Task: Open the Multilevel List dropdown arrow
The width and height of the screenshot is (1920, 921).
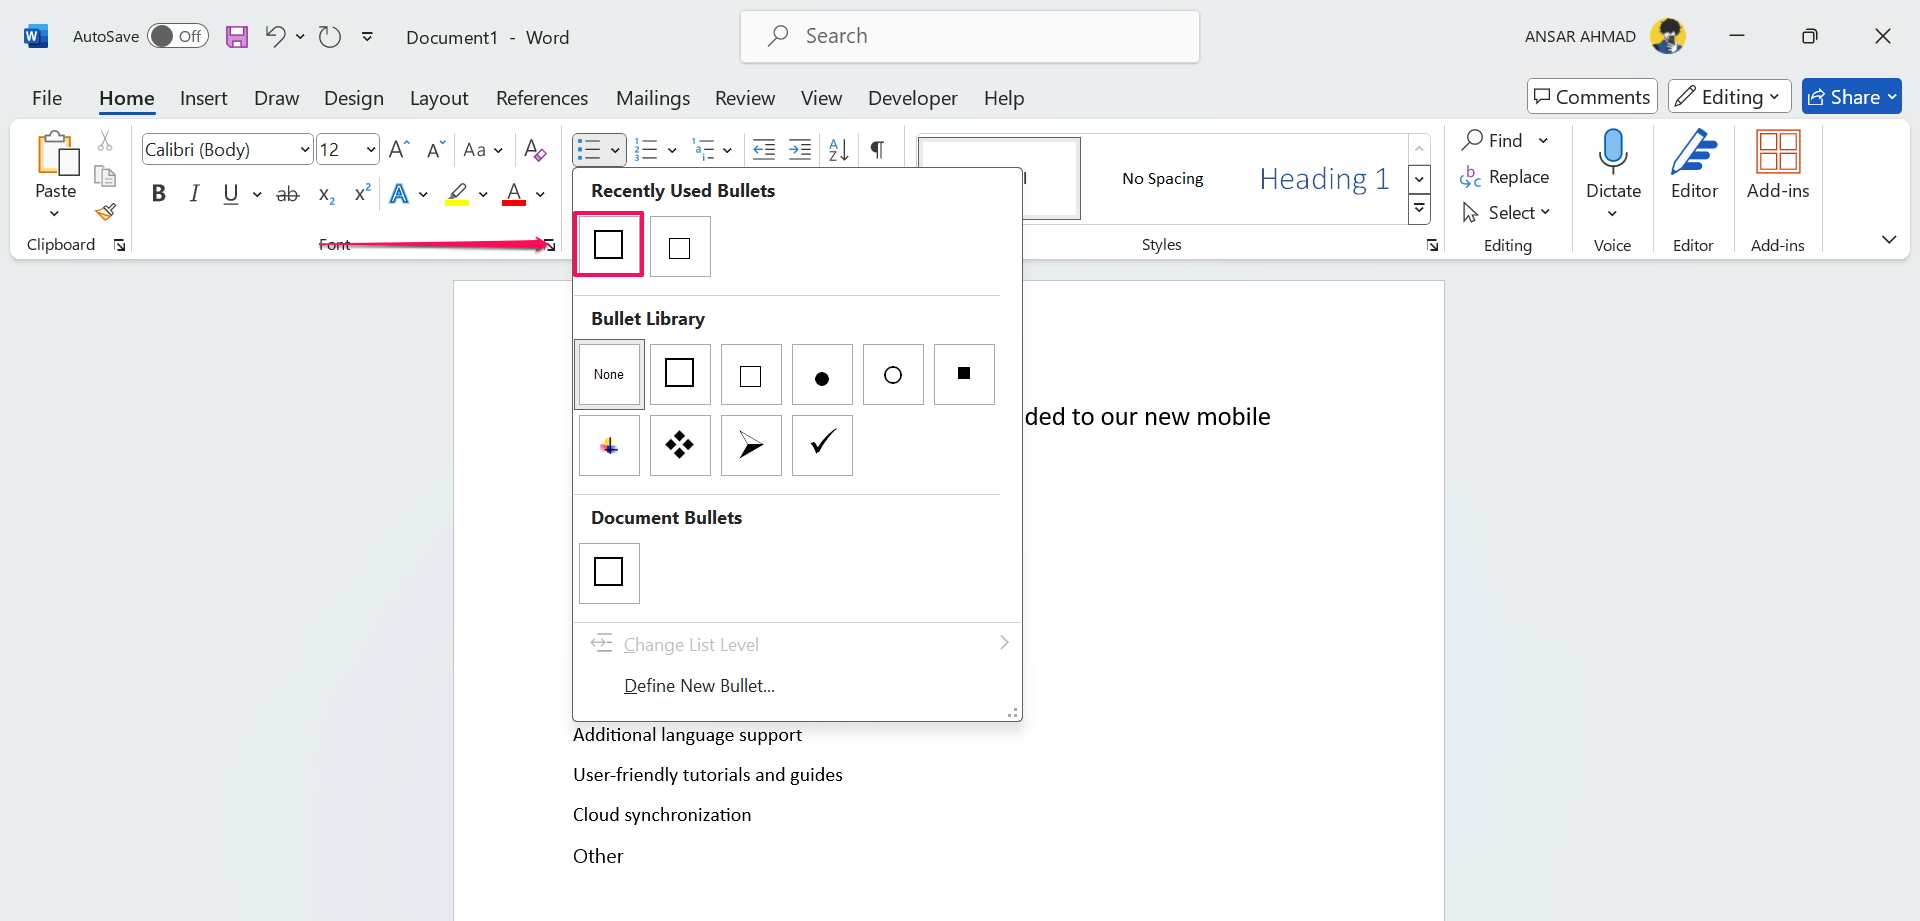Action: 727,151
